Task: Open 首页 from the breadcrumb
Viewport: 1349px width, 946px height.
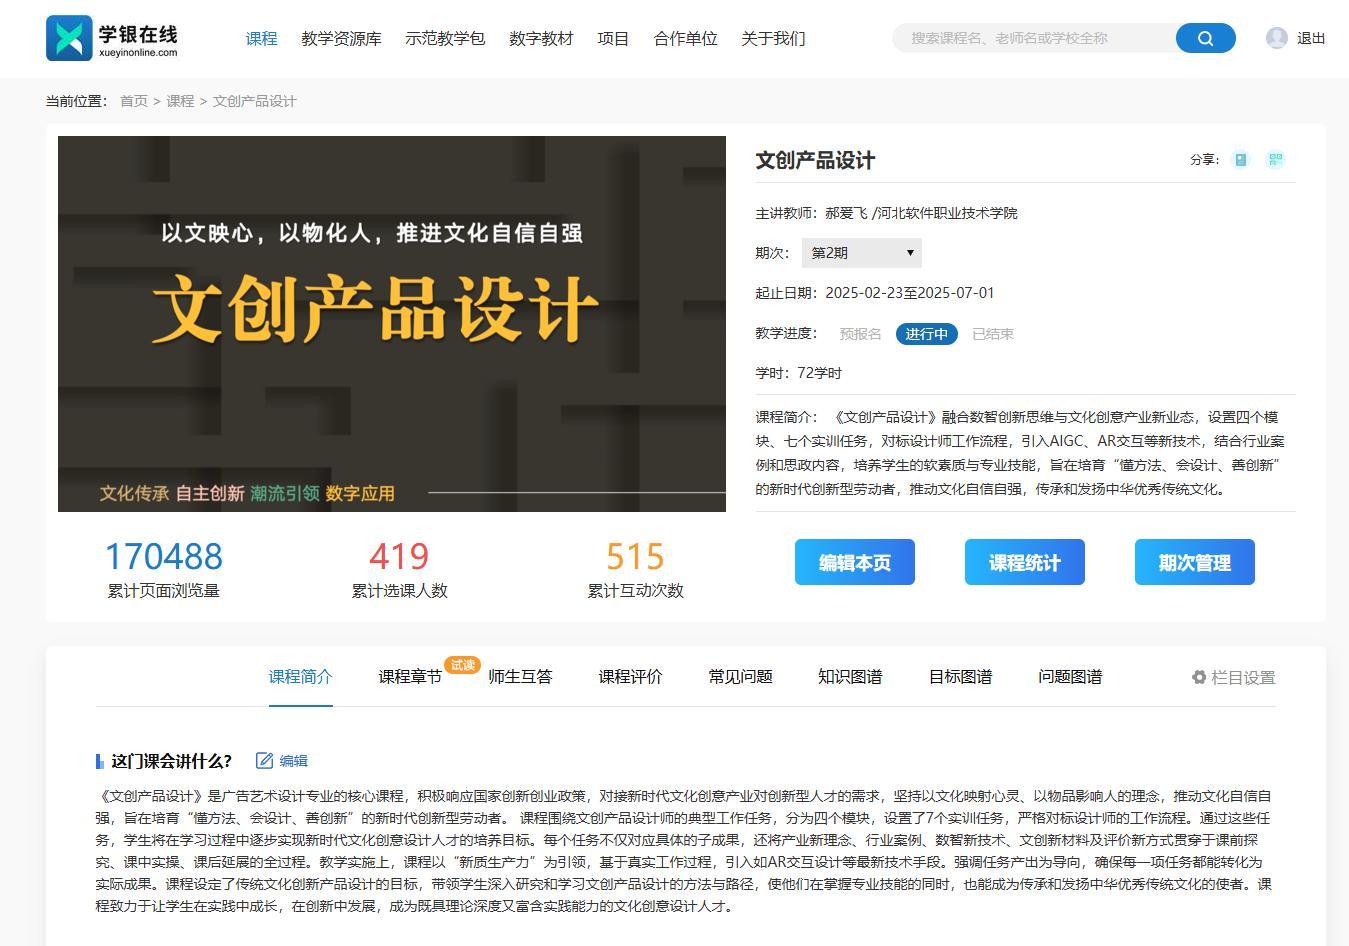Action: click(133, 101)
